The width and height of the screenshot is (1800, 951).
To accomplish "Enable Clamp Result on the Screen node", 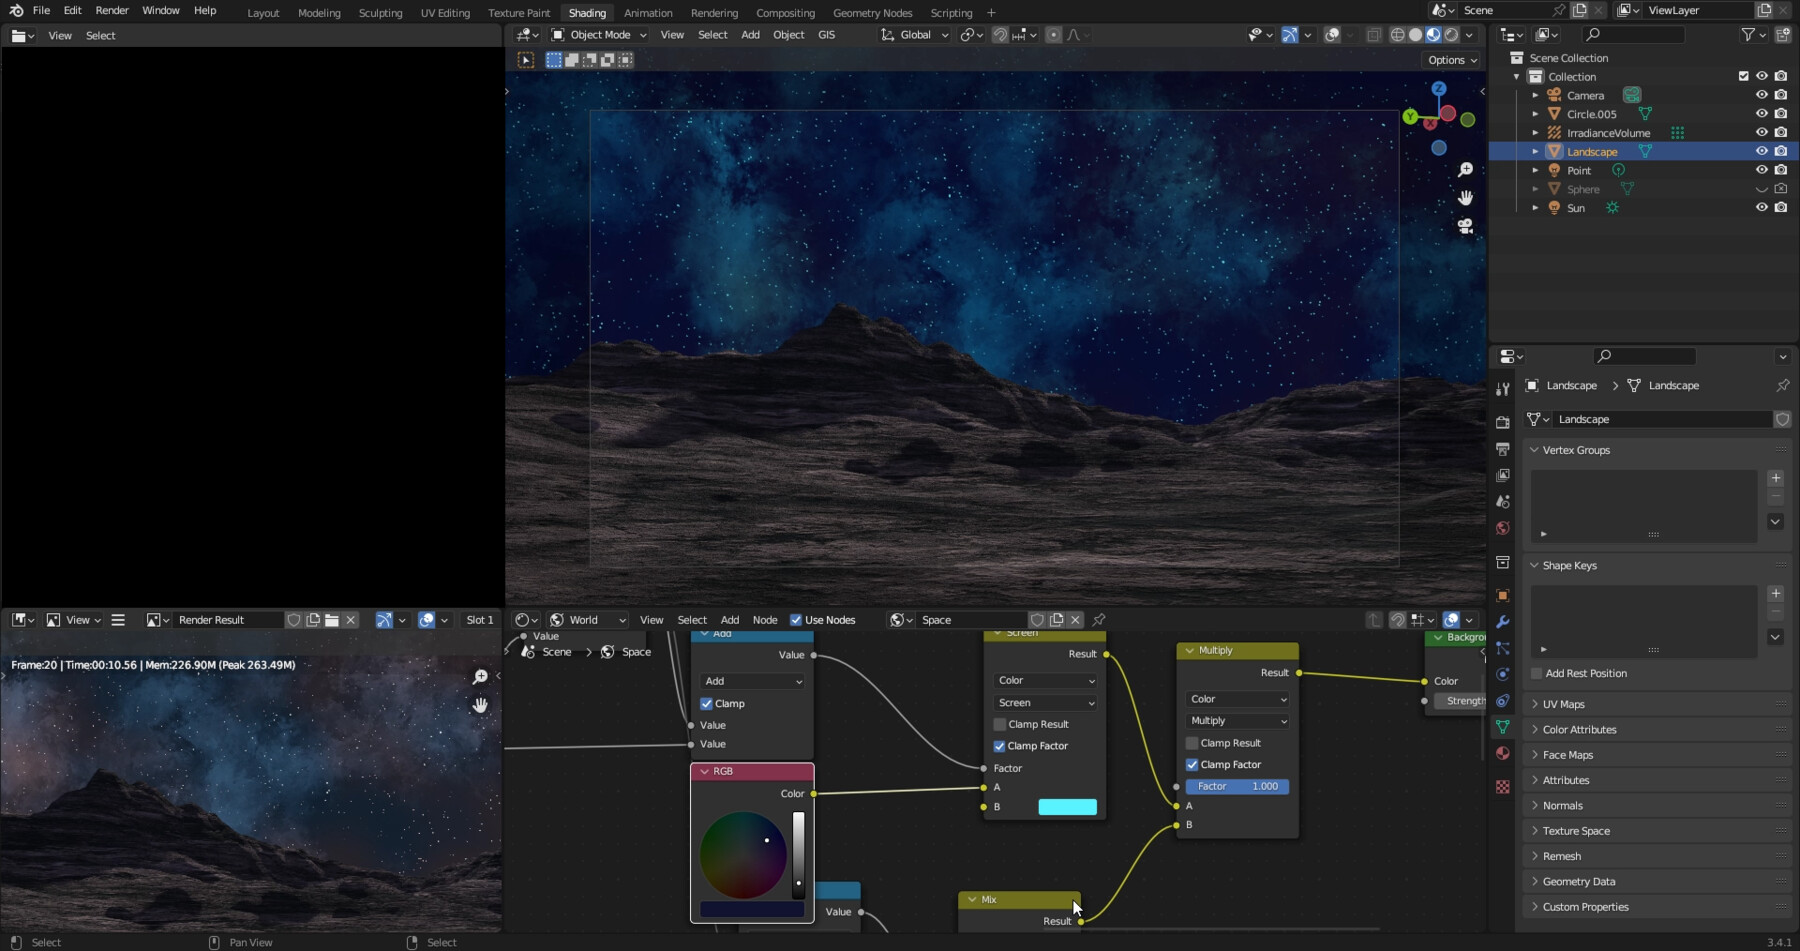I will (x=1000, y=723).
